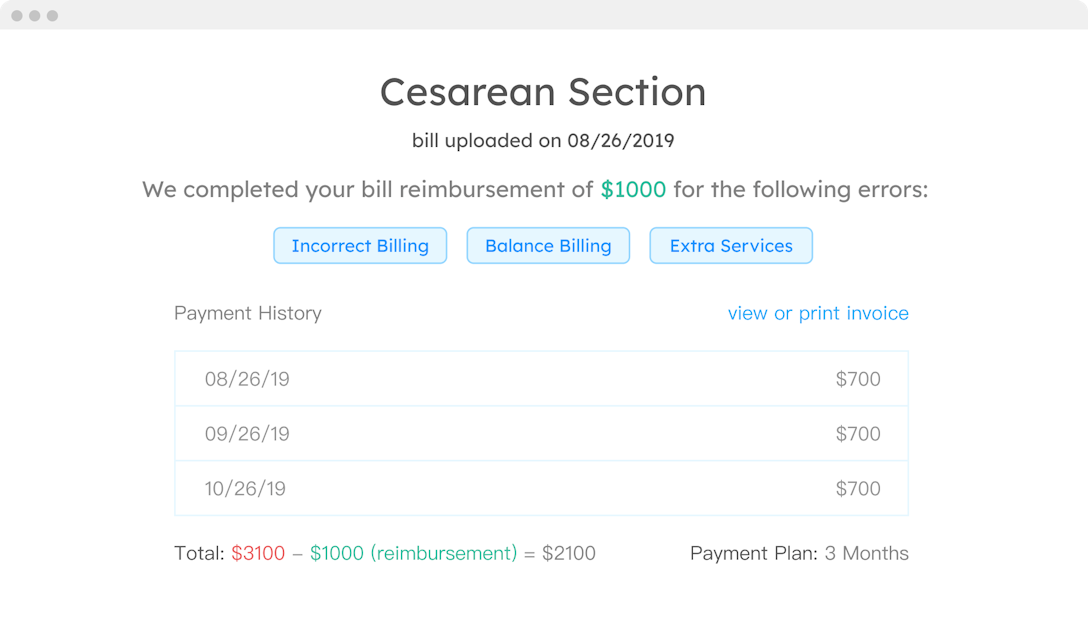Image resolution: width=1088 pixels, height=642 pixels.
Task: Click the green $1000 in the headline sentence
Action: point(633,189)
